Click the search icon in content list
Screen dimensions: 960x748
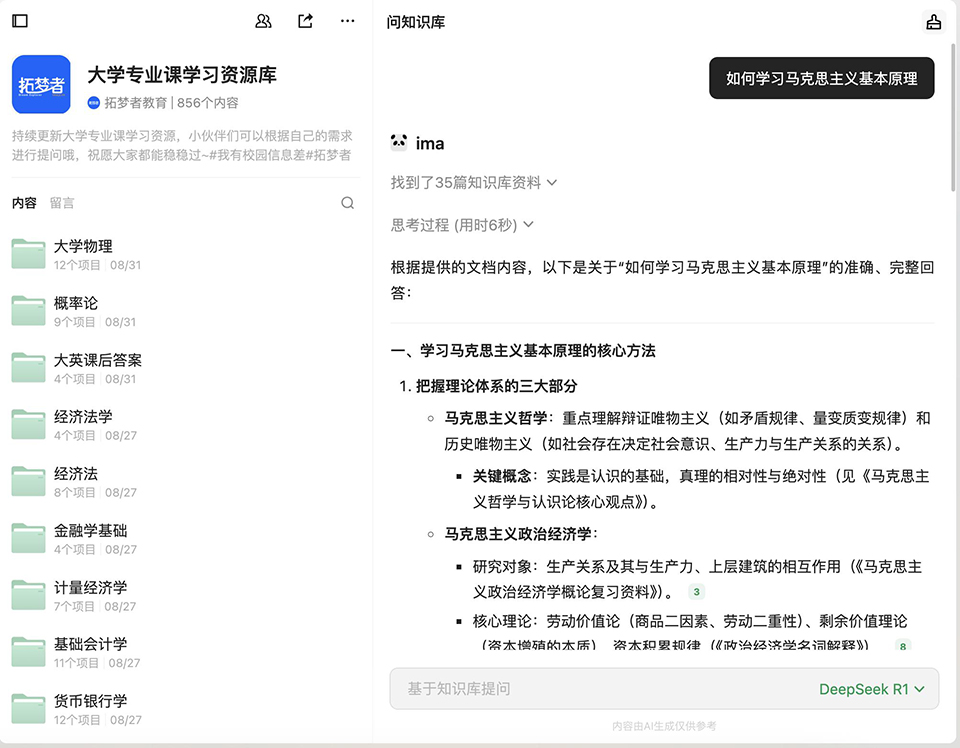click(x=347, y=203)
